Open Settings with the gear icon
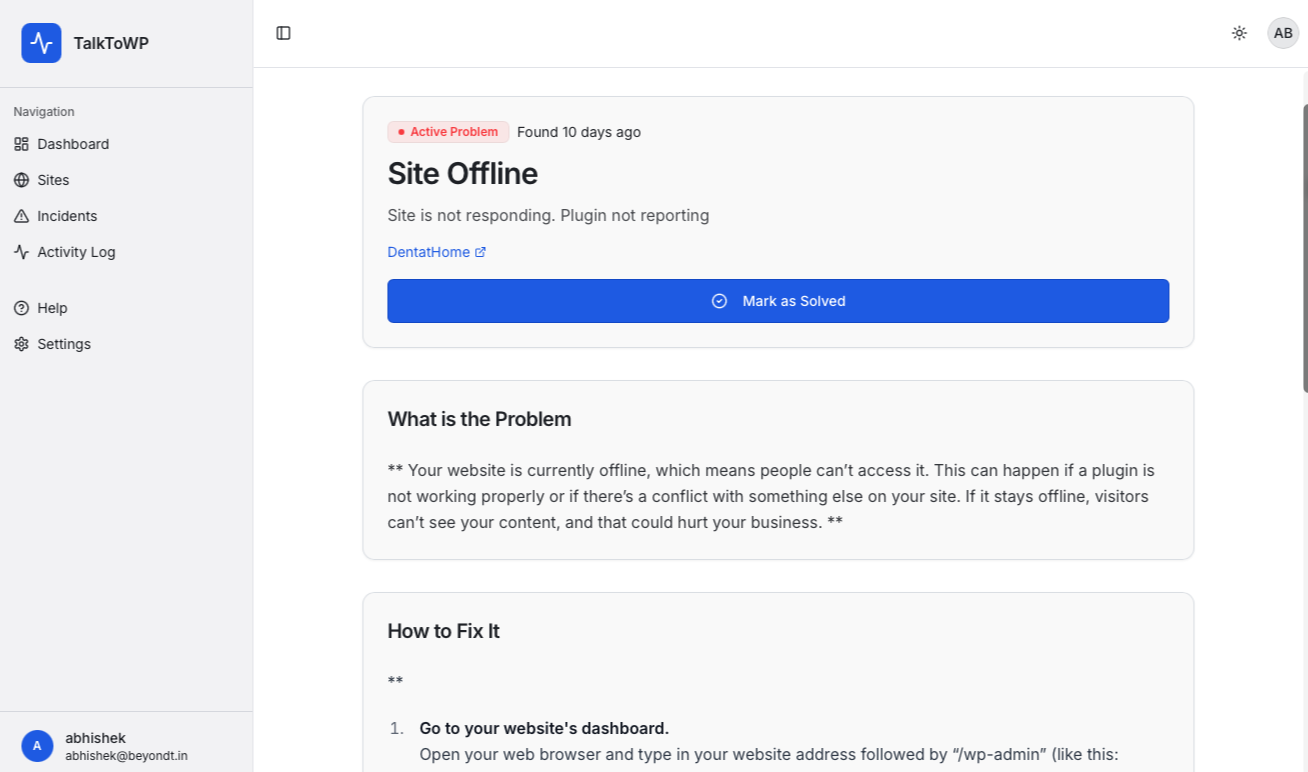The height and width of the screenshot is (772, 1308). [21, 344]
